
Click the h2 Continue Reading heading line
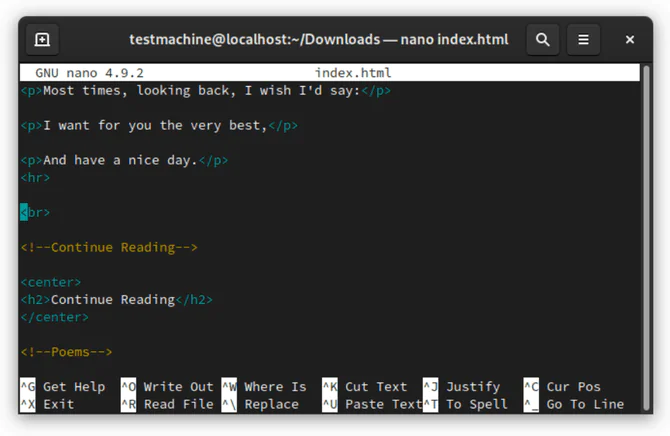(x=116, y=300)
